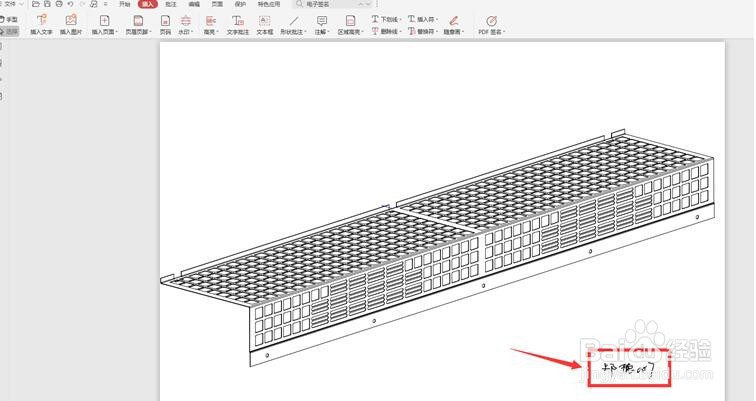Click the 插入页面 (insert page) icon
Image resolution: width=756 pixels, height=401 pixels.
104,20
